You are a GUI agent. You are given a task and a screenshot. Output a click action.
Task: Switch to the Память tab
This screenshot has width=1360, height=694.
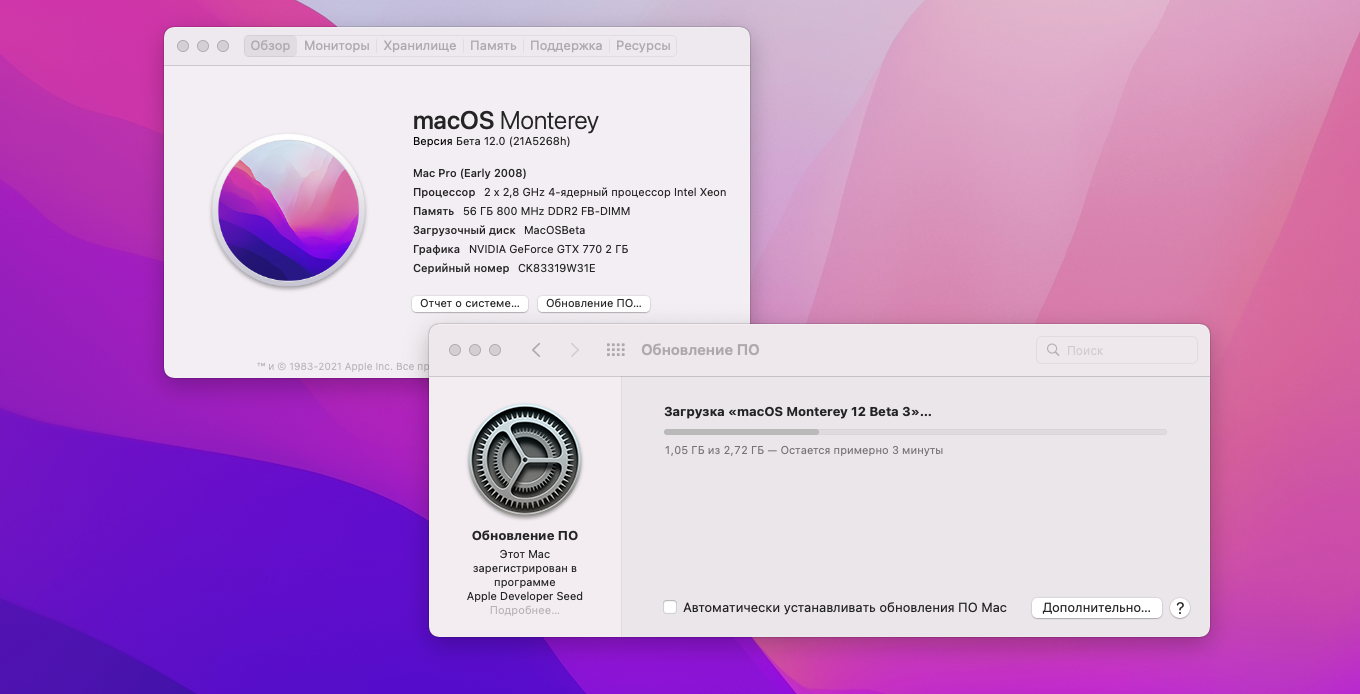pyautogui.click(x=493, y=46)
